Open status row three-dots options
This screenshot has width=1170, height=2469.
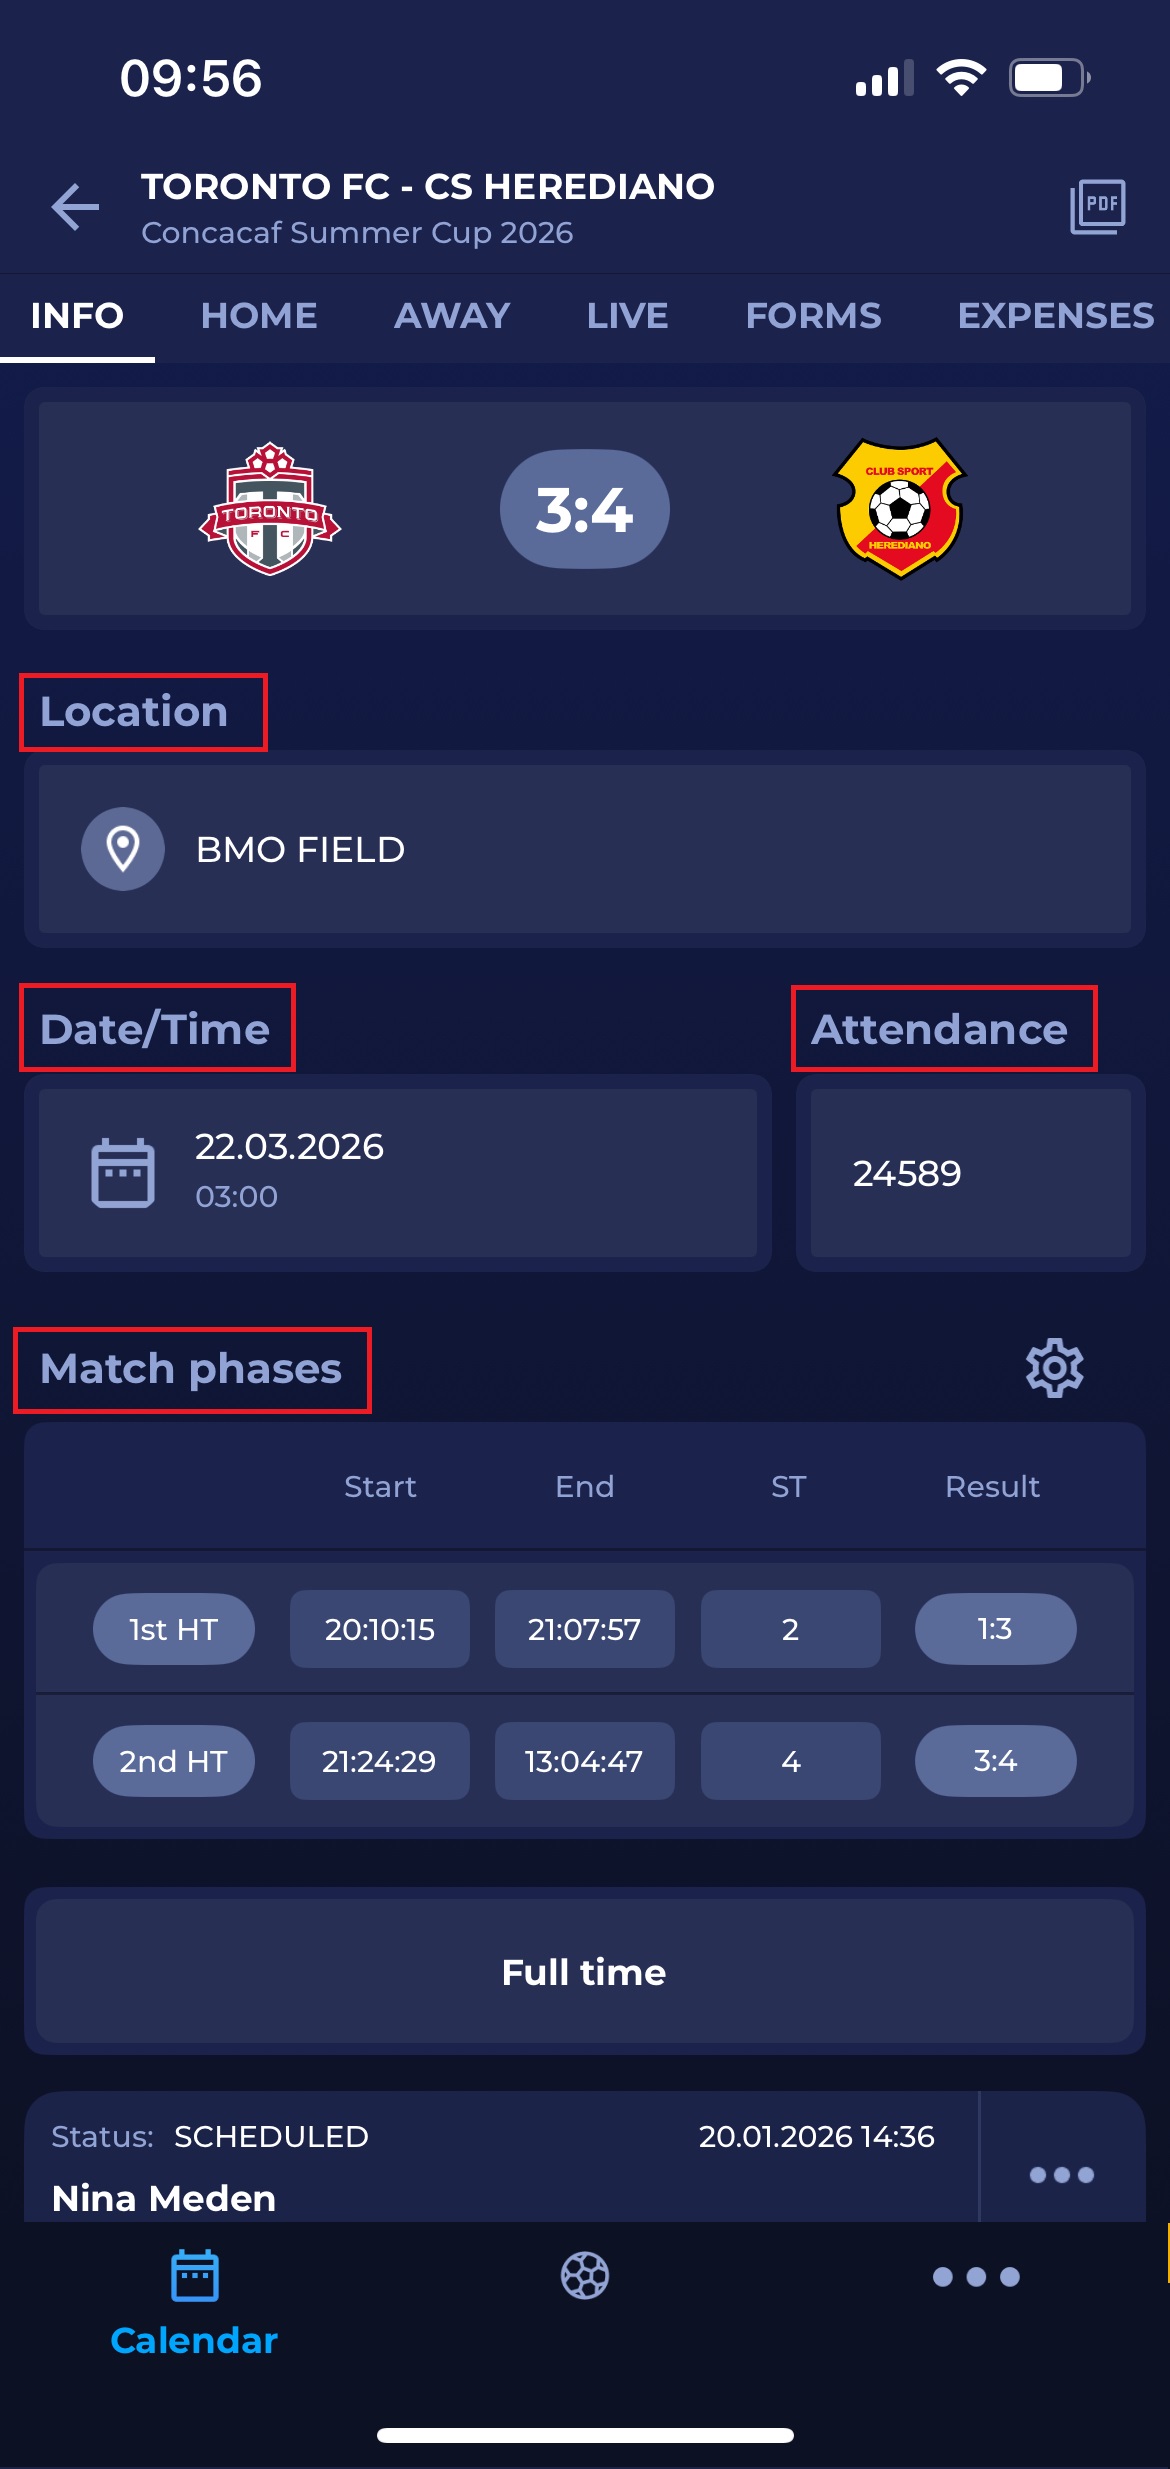[1061, 2174]
